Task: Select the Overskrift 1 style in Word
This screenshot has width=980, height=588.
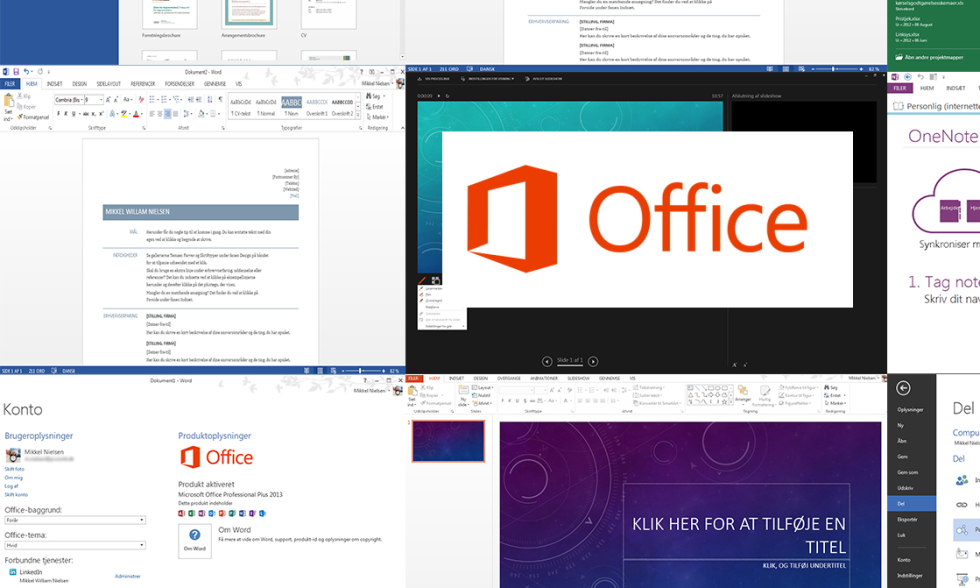Action: pyautogui.click(x=317, y=107)
